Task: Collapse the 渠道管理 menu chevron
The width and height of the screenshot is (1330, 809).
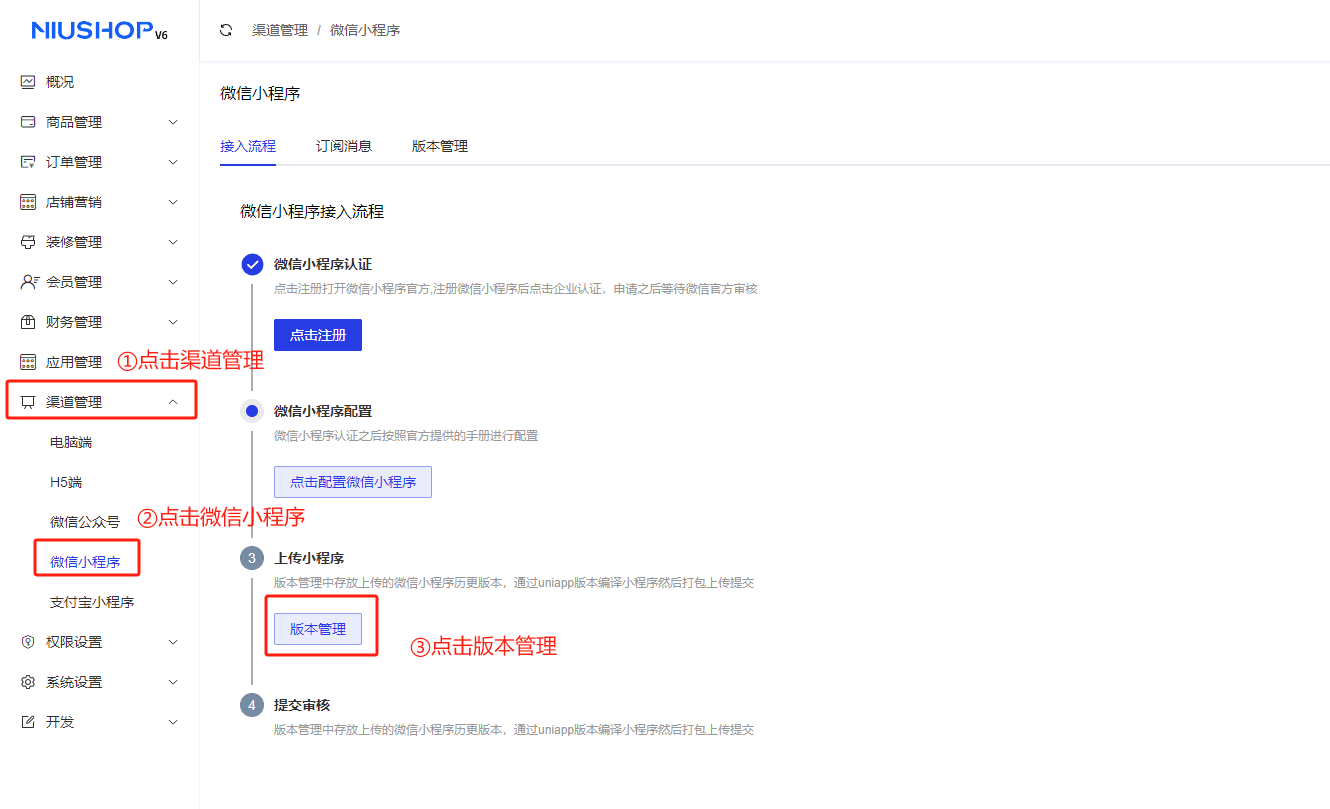Action: pyautogui.click(x=173, y=402)
